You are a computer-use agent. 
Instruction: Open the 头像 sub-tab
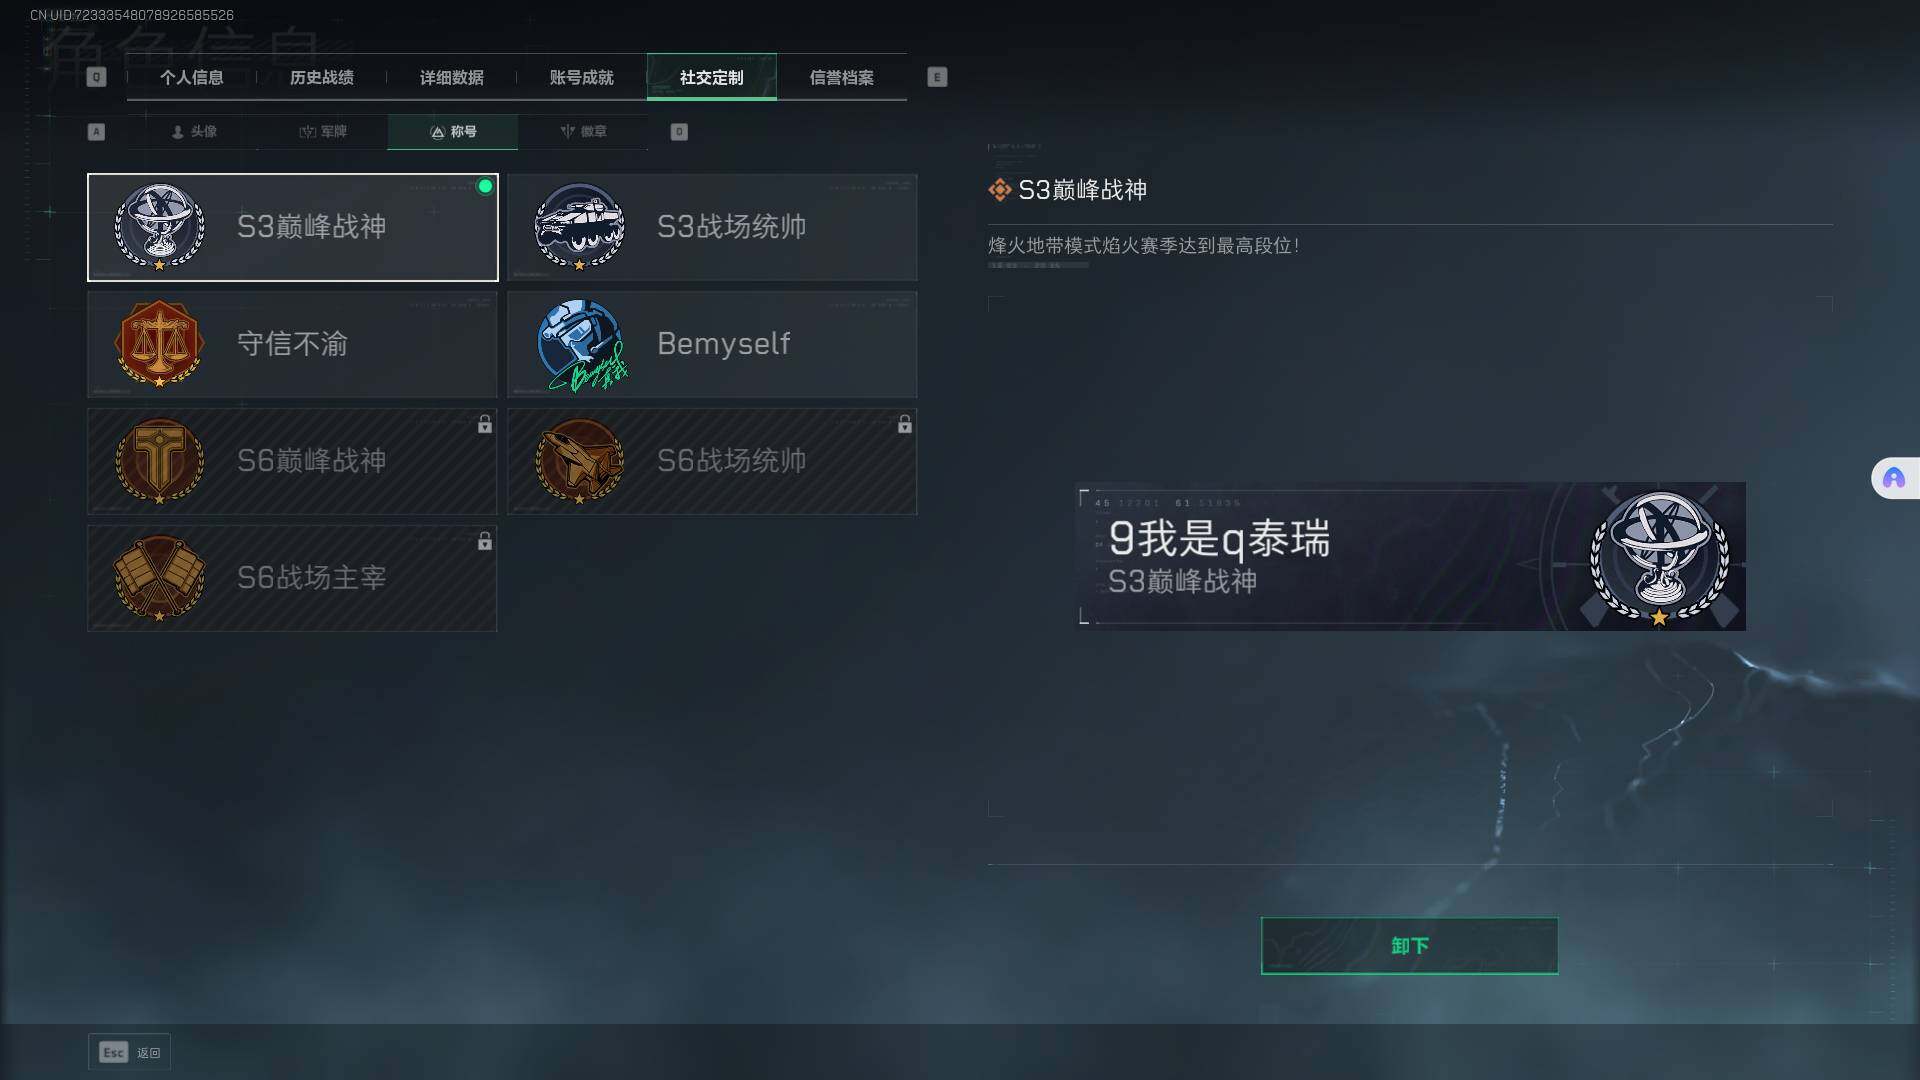pos(194,132)
